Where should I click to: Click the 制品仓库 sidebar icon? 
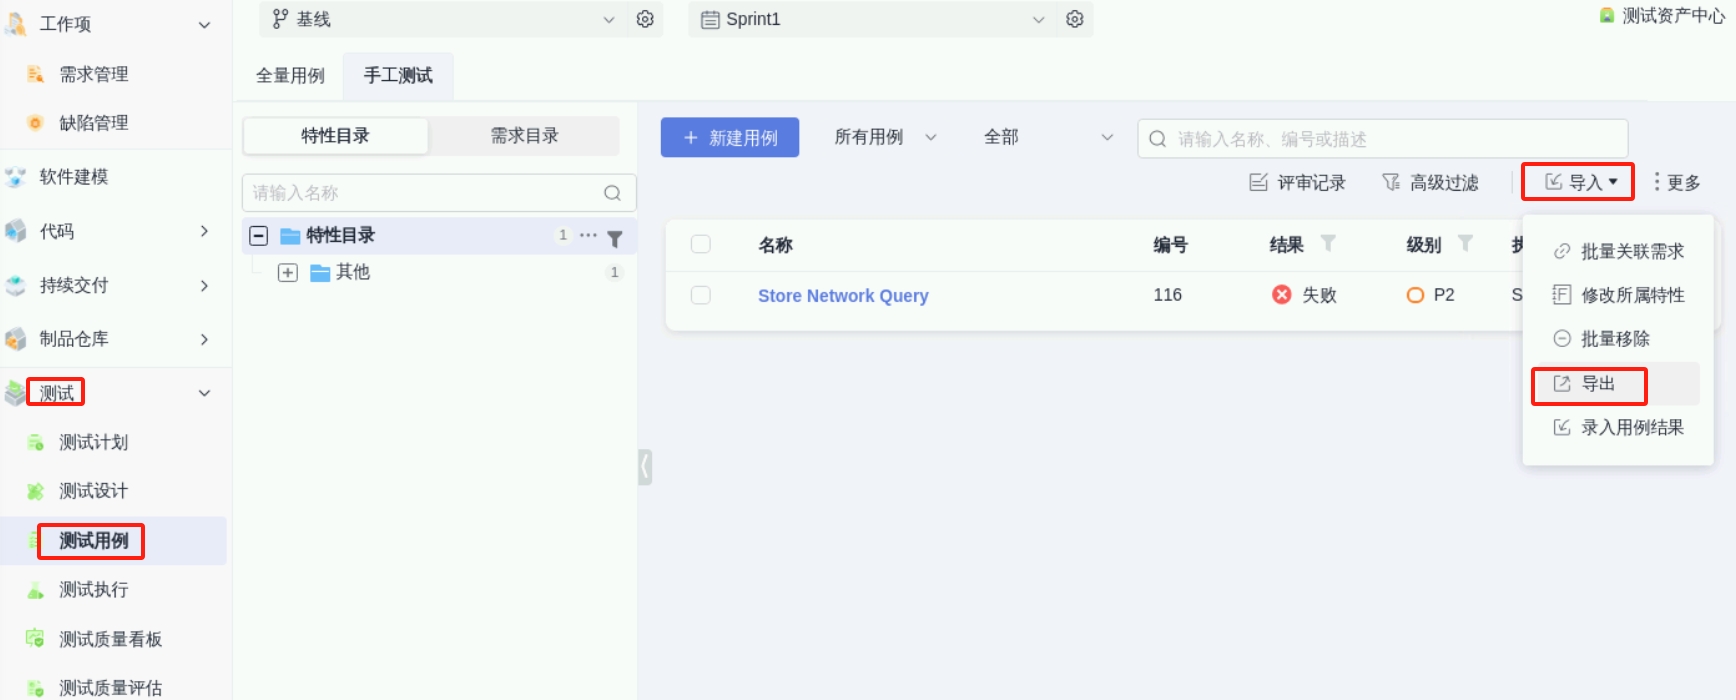coord(15,339)
